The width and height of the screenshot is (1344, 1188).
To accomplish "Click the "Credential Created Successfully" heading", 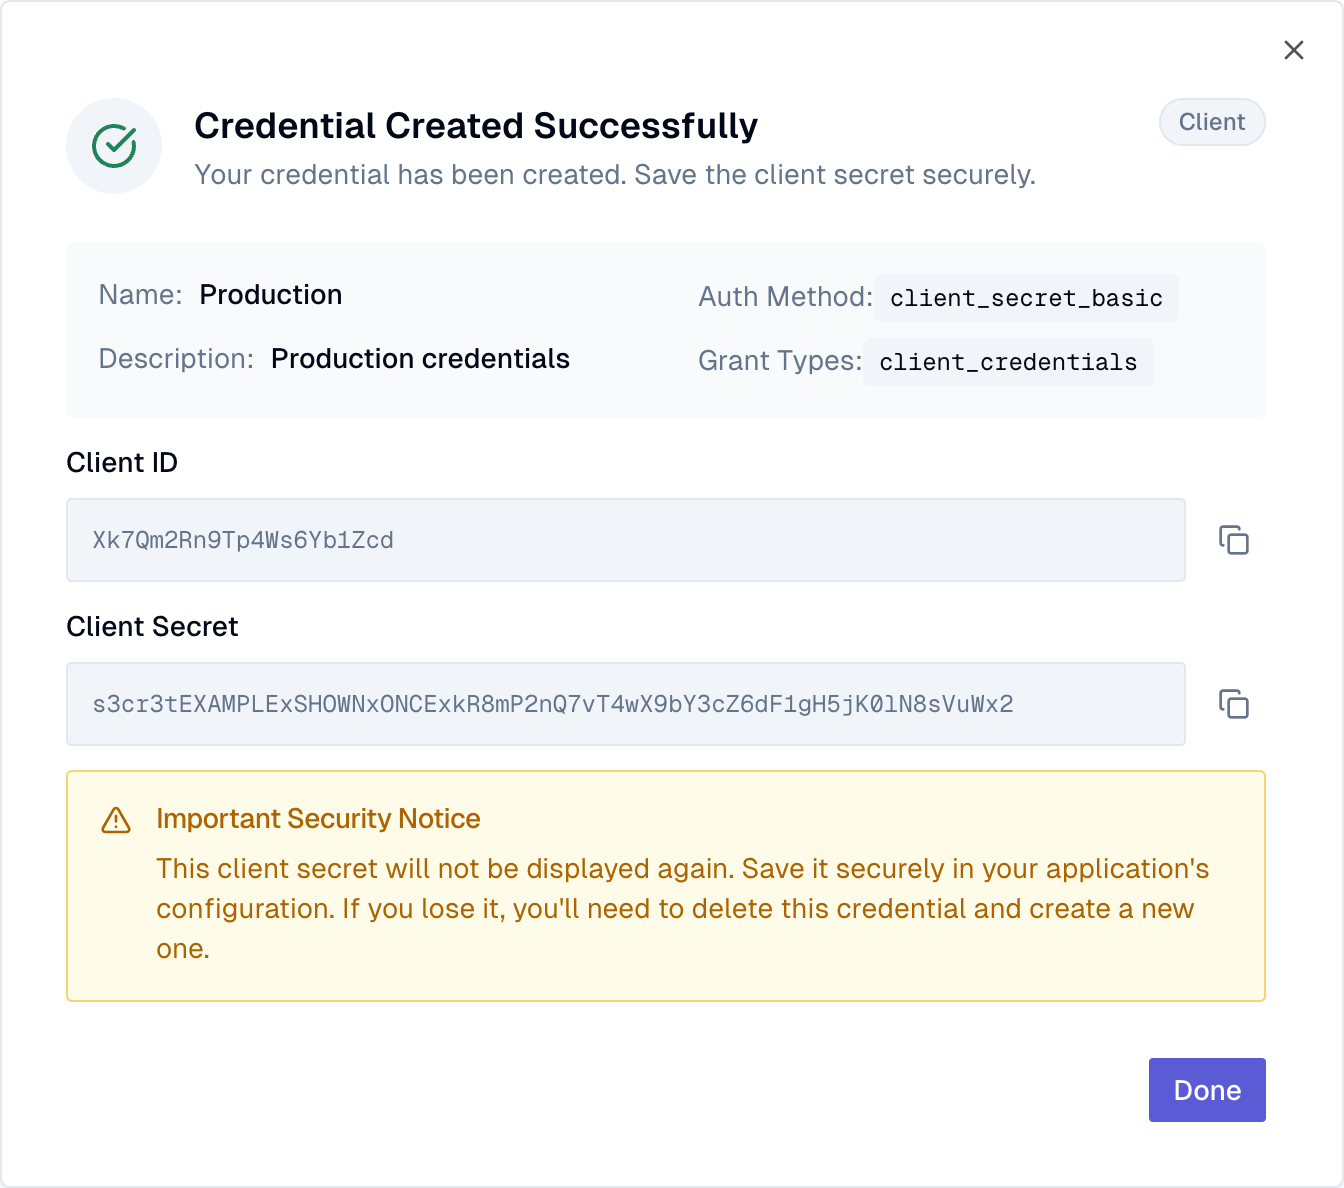I will tap(476, 126).
